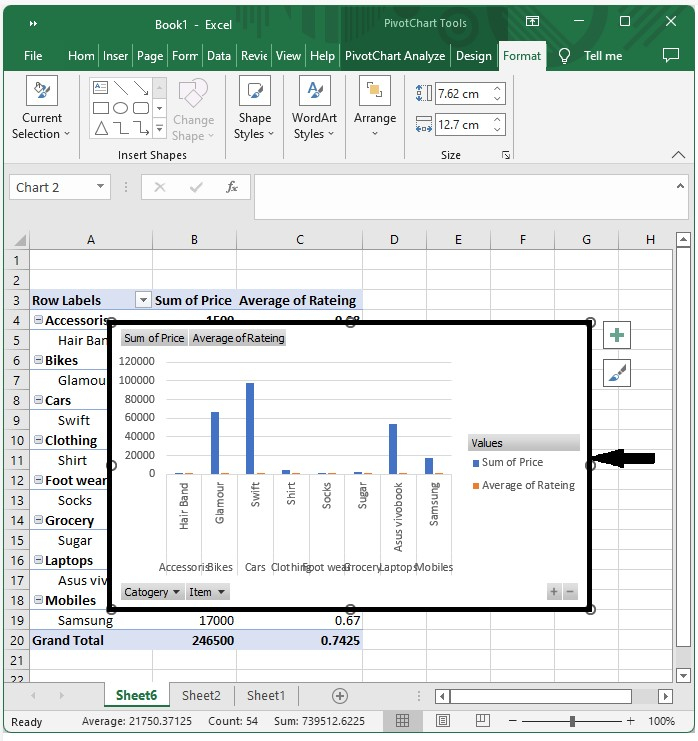Zoom in with the plus button
Image resolution: width=698 pixels, height=741 pixels.
[630, 721]
